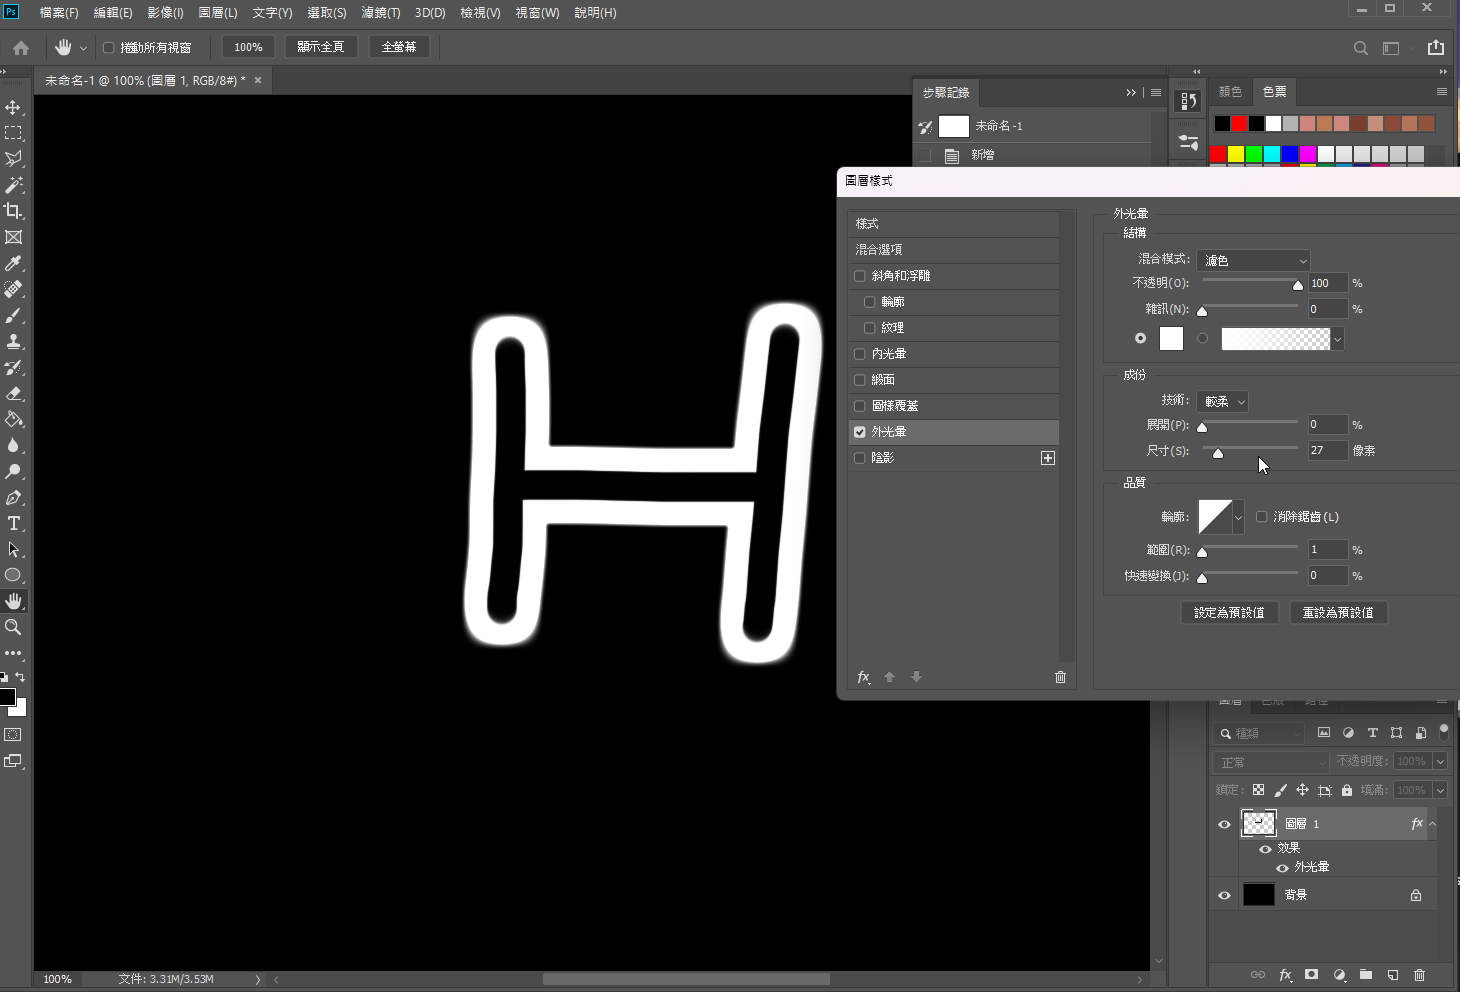
Task: Open the 濾鏡(T) menu
Action: [380, 13]
